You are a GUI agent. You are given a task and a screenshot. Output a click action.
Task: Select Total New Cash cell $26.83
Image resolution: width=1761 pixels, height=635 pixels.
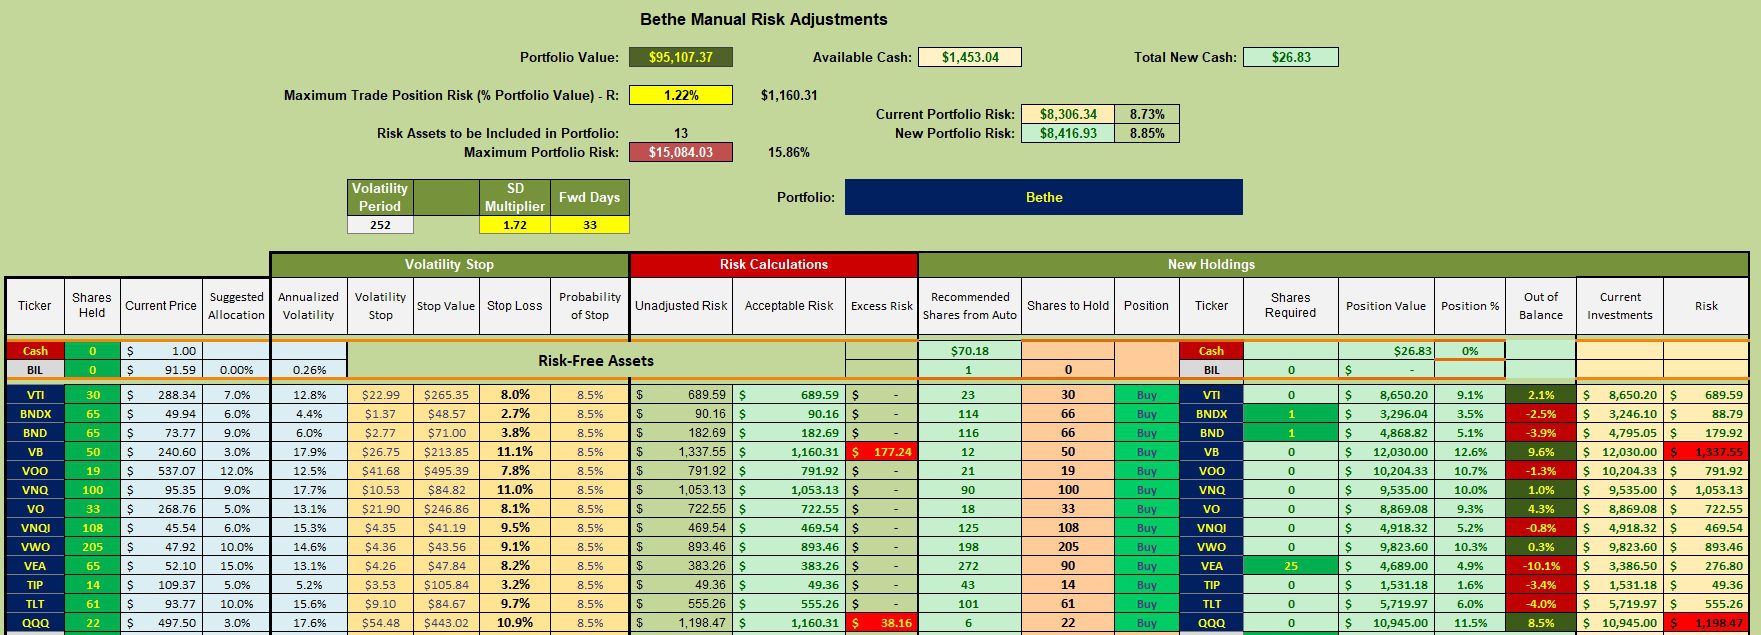[x=1290, y=57]
